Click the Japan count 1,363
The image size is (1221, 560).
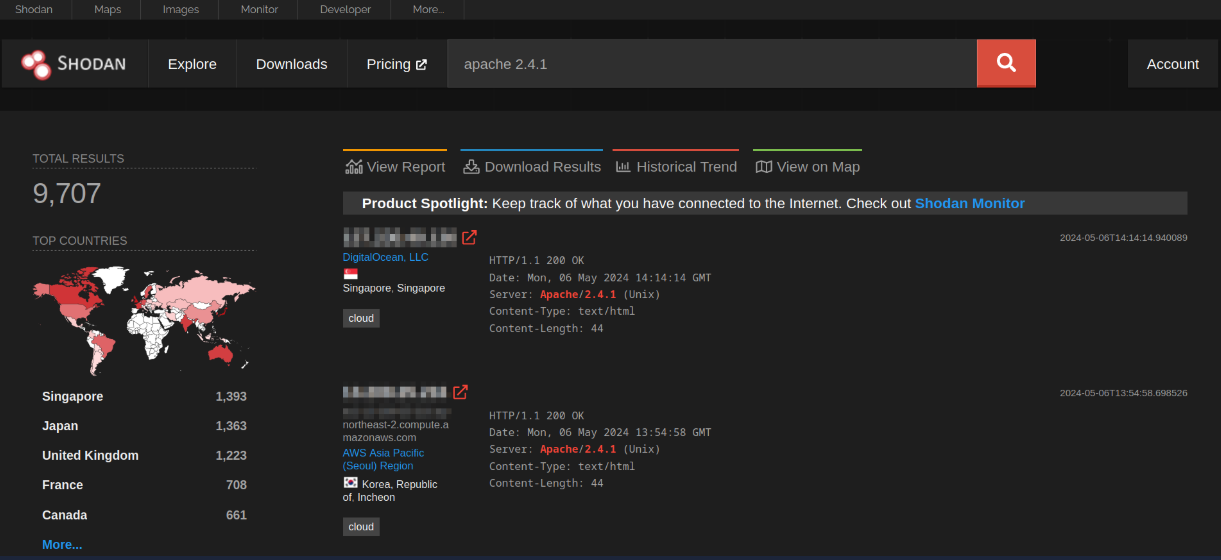(x=231, y=426)
